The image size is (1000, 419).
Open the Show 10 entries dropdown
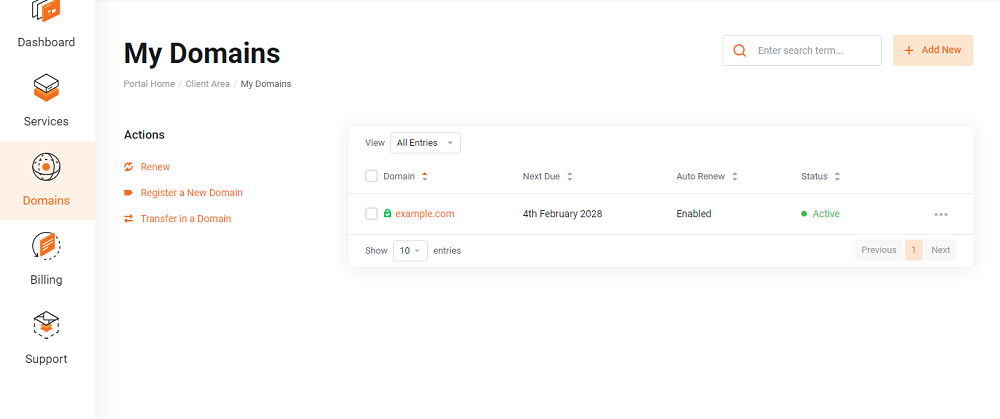tap(410, 251)
